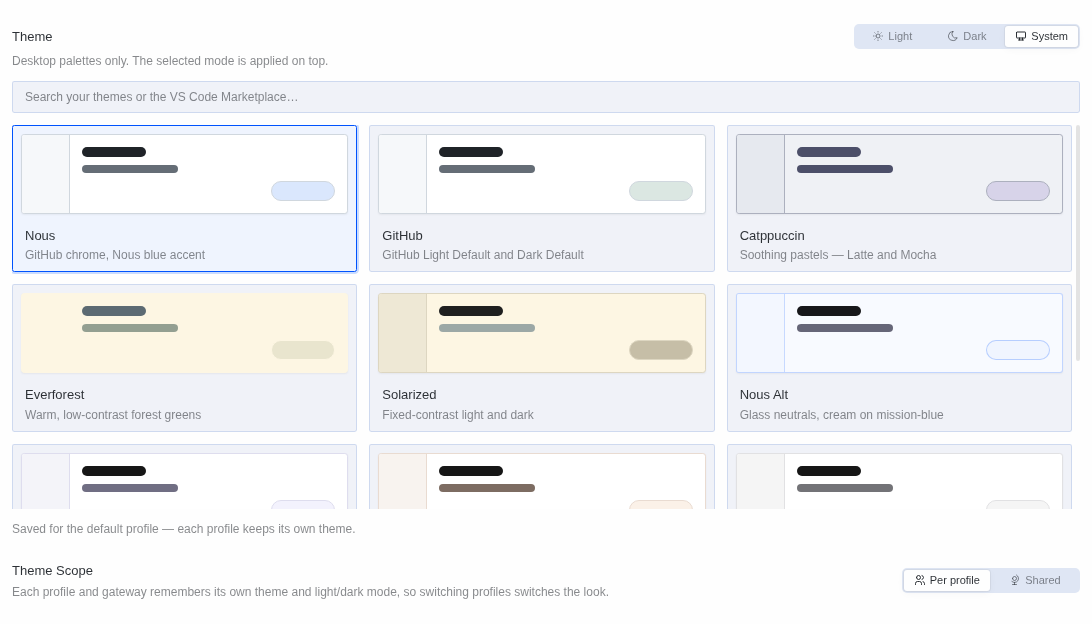
Task: Choose the GitHub theme card
Action: click(542, 198)
